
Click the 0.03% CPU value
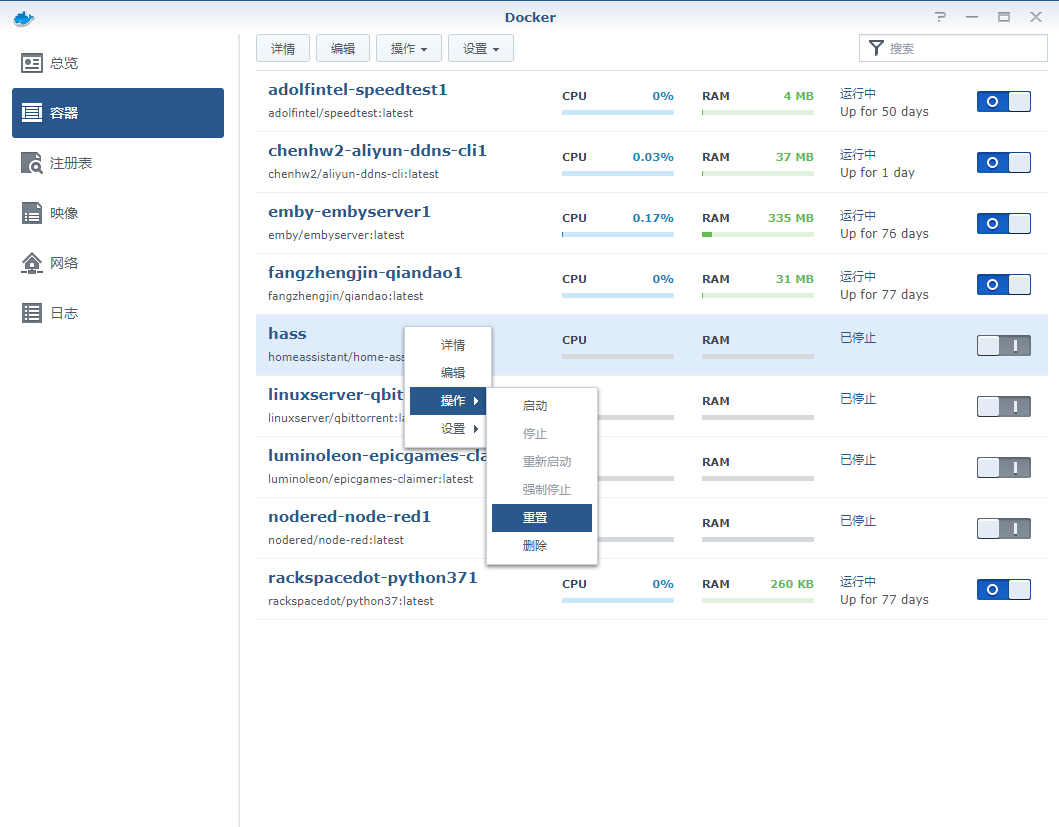click(x=653, y=157)
